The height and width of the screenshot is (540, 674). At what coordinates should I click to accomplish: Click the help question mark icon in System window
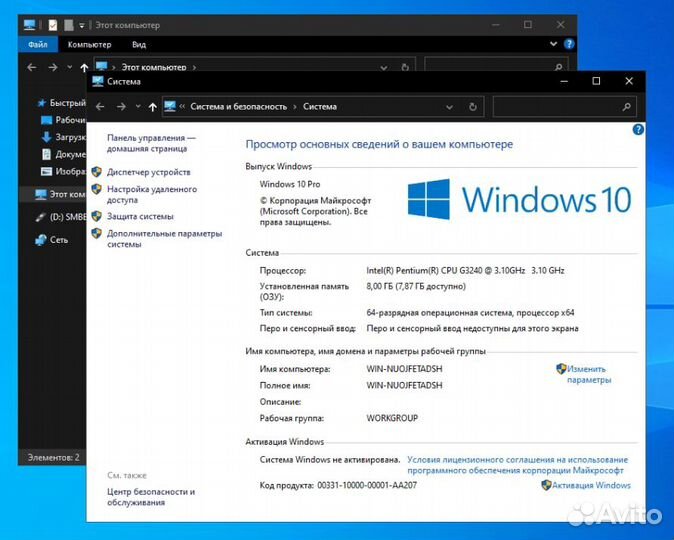pos(638,130)
